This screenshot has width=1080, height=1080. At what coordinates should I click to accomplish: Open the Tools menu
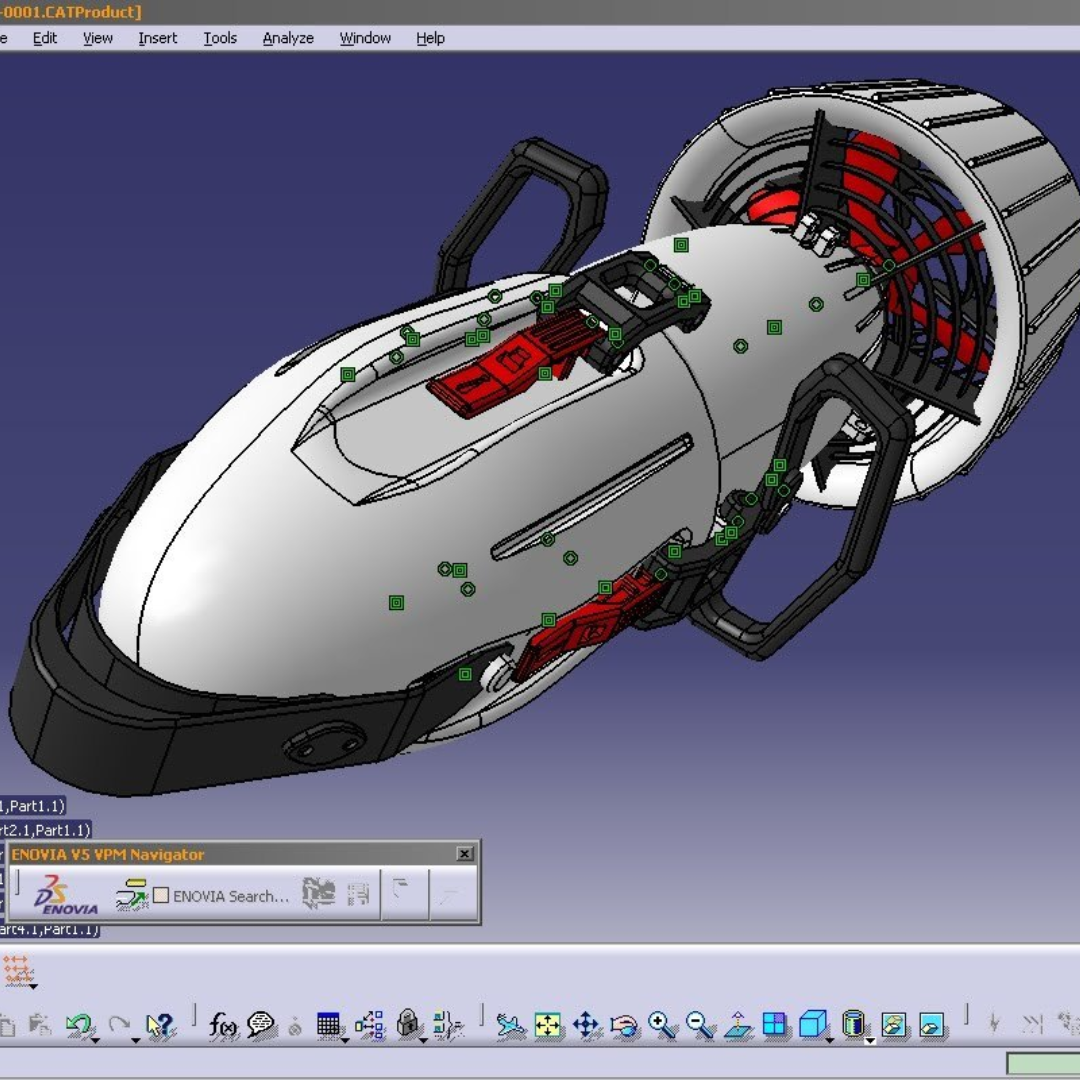click(x=220, y=38)
